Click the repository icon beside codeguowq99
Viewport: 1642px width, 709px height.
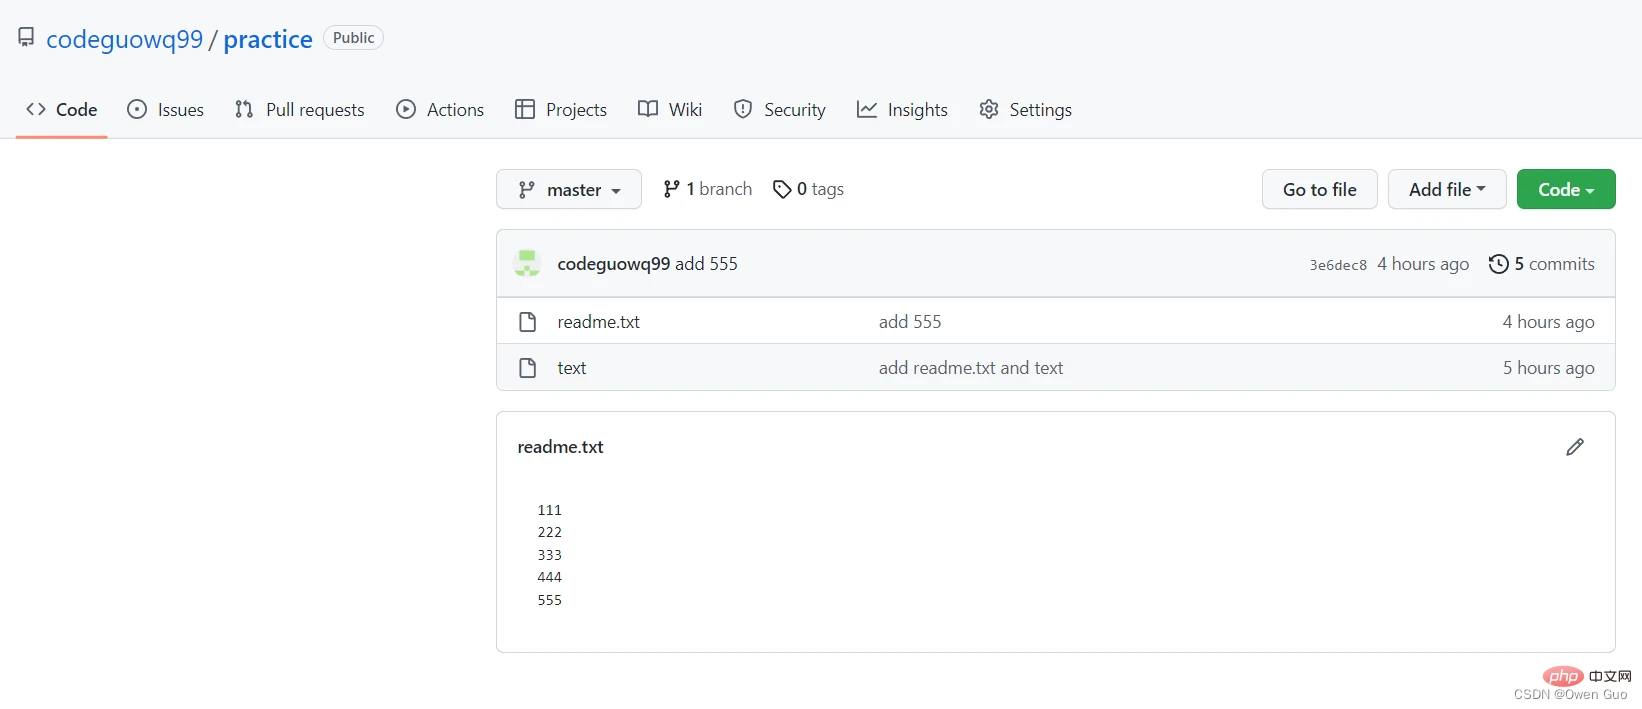(26, 38)
